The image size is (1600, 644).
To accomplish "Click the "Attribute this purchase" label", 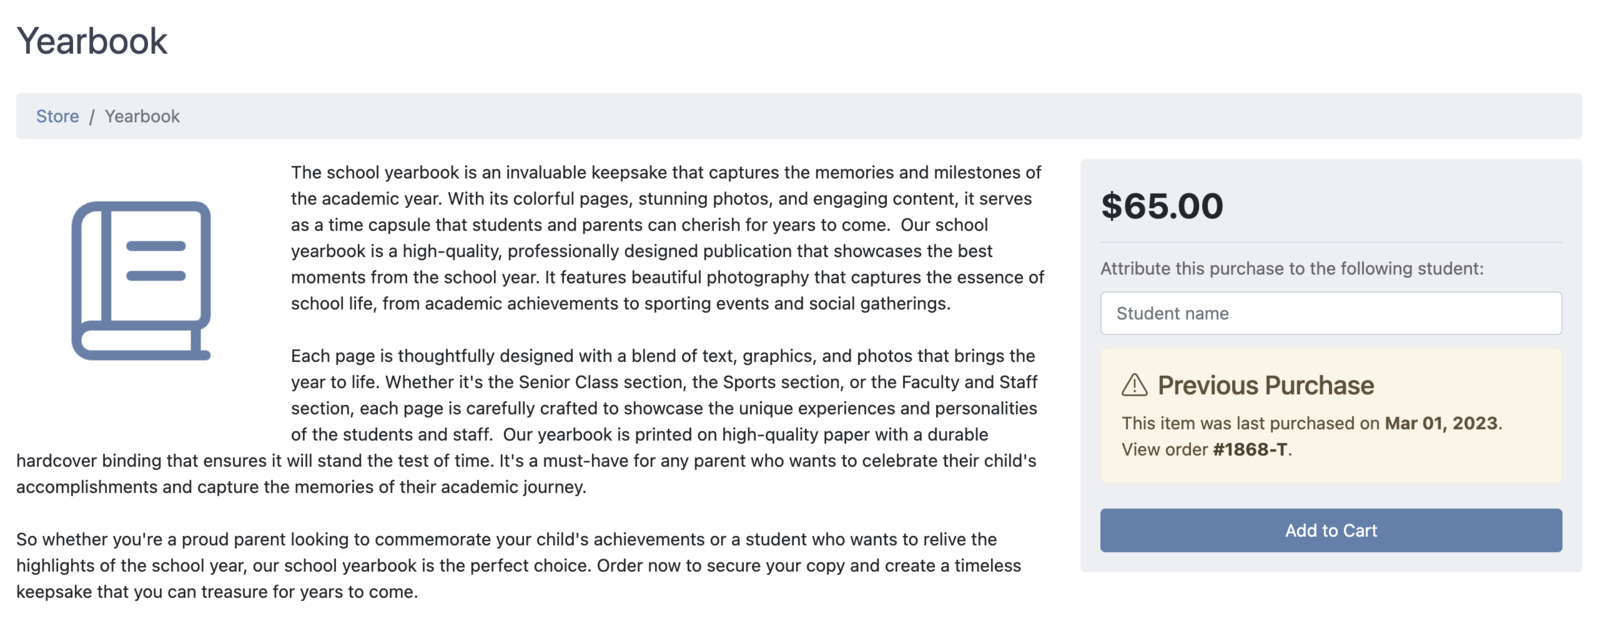I will point(1292,268).
